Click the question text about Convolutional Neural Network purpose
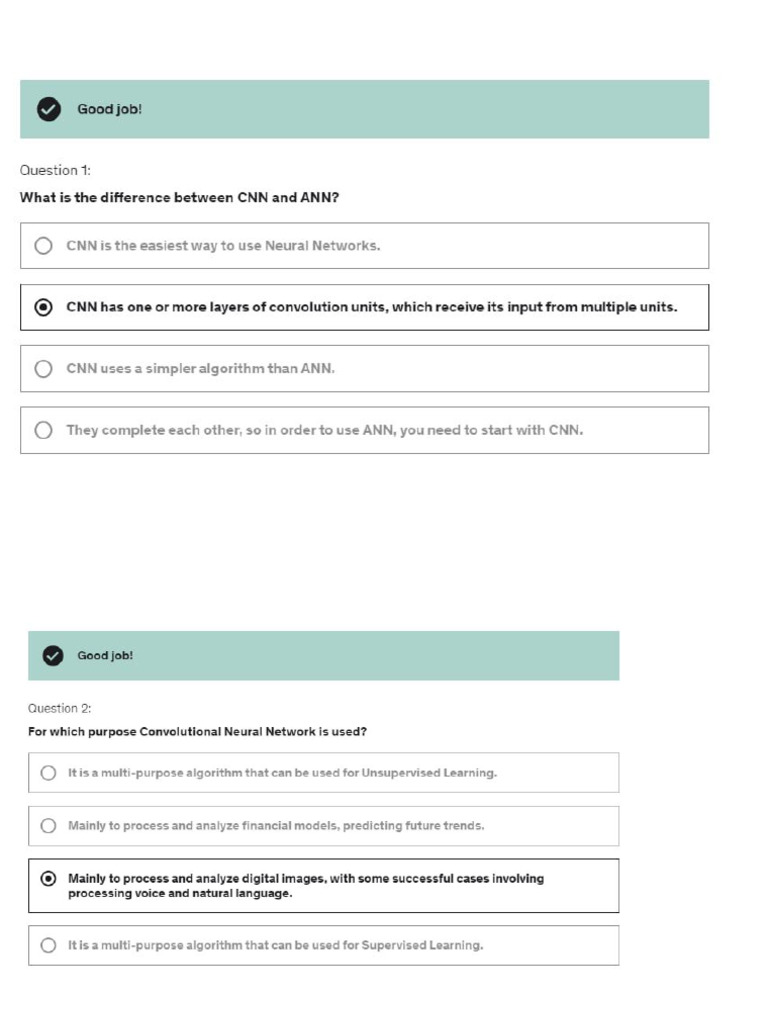768x1024 pixels. click(x=197, y=732)
